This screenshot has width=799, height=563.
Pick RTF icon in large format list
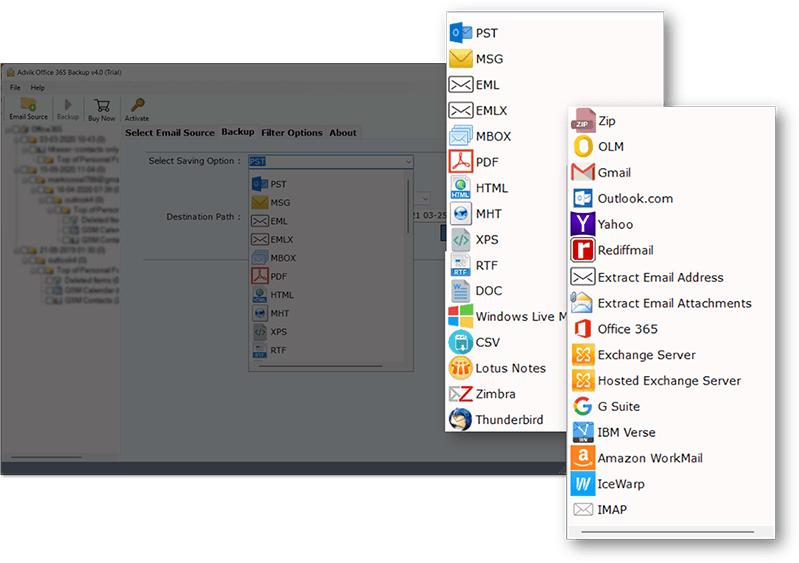461,265
